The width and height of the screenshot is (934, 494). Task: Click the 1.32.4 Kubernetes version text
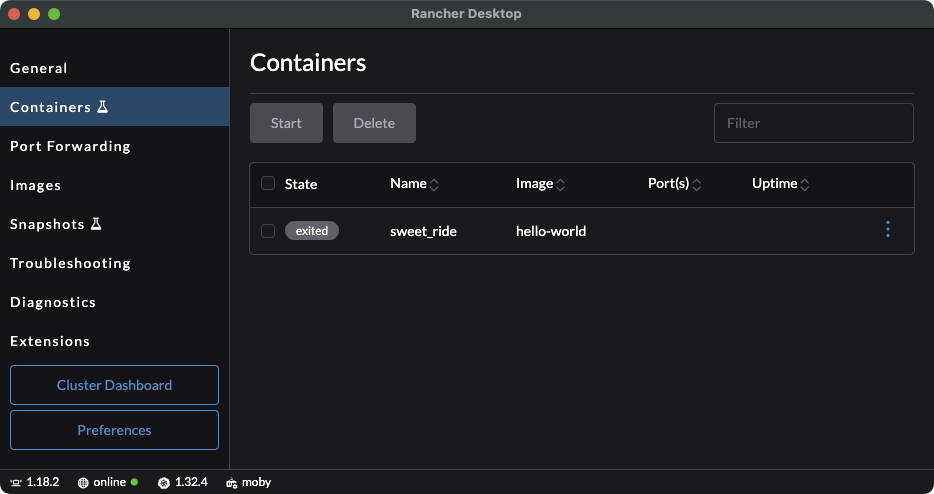[191, 482]
